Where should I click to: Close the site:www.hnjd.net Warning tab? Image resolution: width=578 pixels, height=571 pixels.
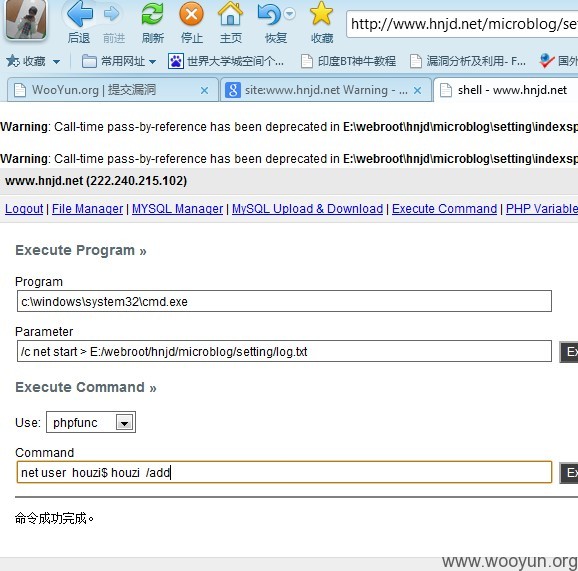[417, 90]
